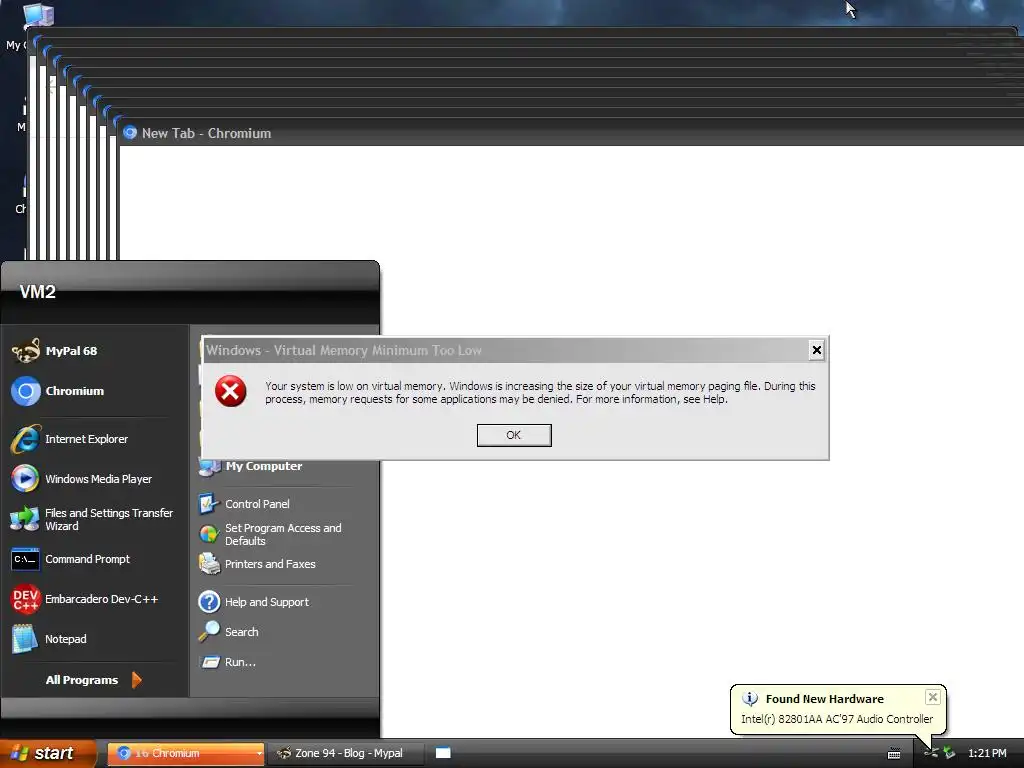Image resolution: width=1024 pixels, height=768 pixels.
Task: Click the Intel 82801AA AC'97 Audio Controller text
Action: coord(837,719)
